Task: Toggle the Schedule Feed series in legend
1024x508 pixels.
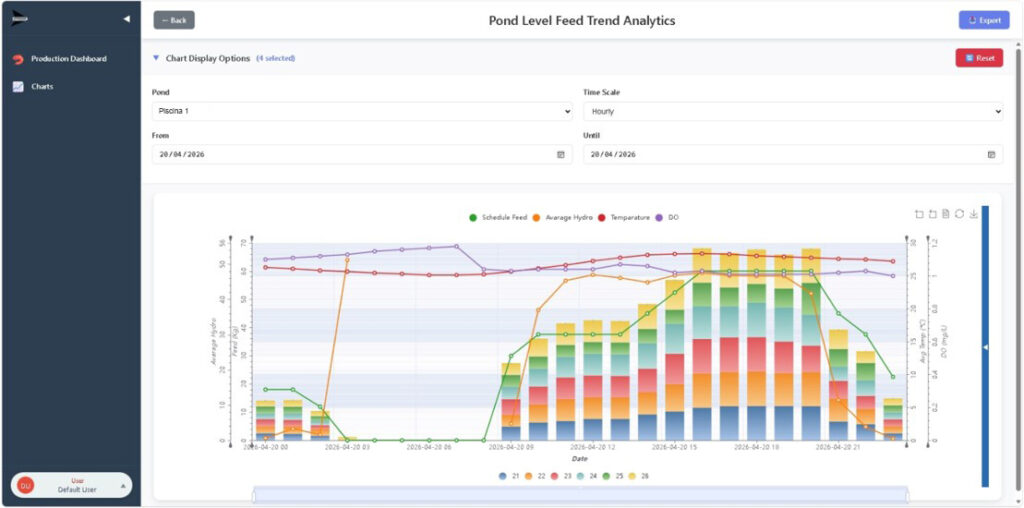Action: (x=497, y=217)
